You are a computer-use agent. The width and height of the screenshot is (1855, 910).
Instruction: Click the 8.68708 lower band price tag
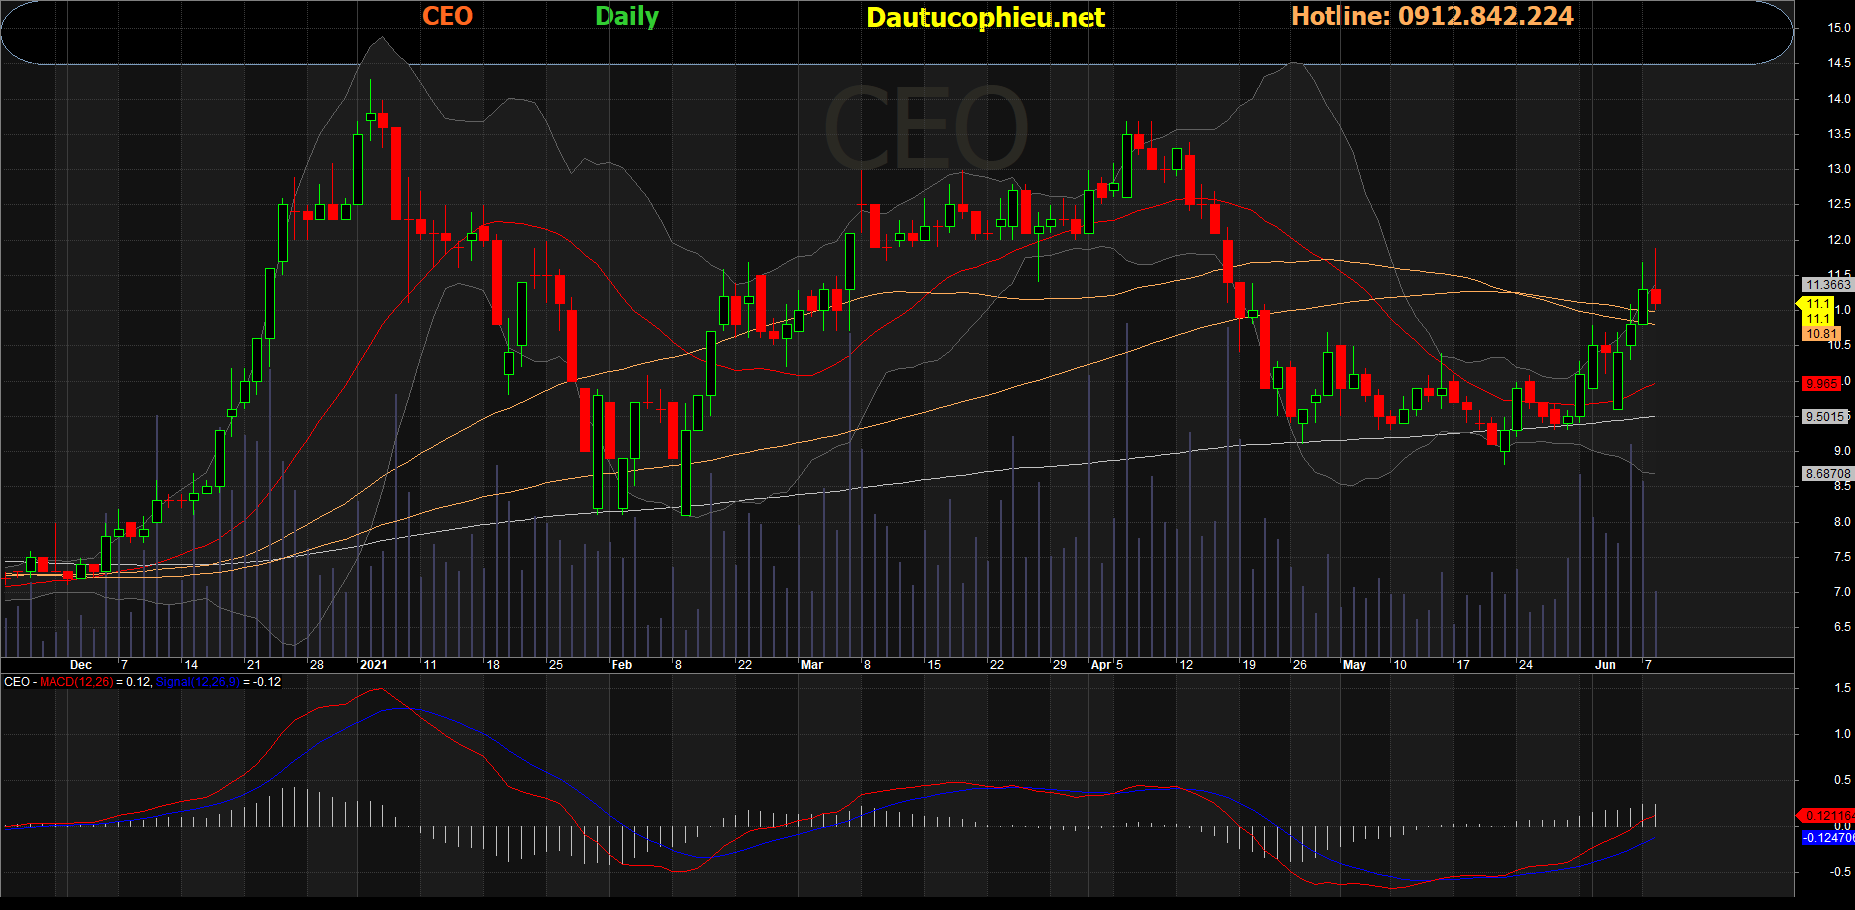[x=1826, y=474]
